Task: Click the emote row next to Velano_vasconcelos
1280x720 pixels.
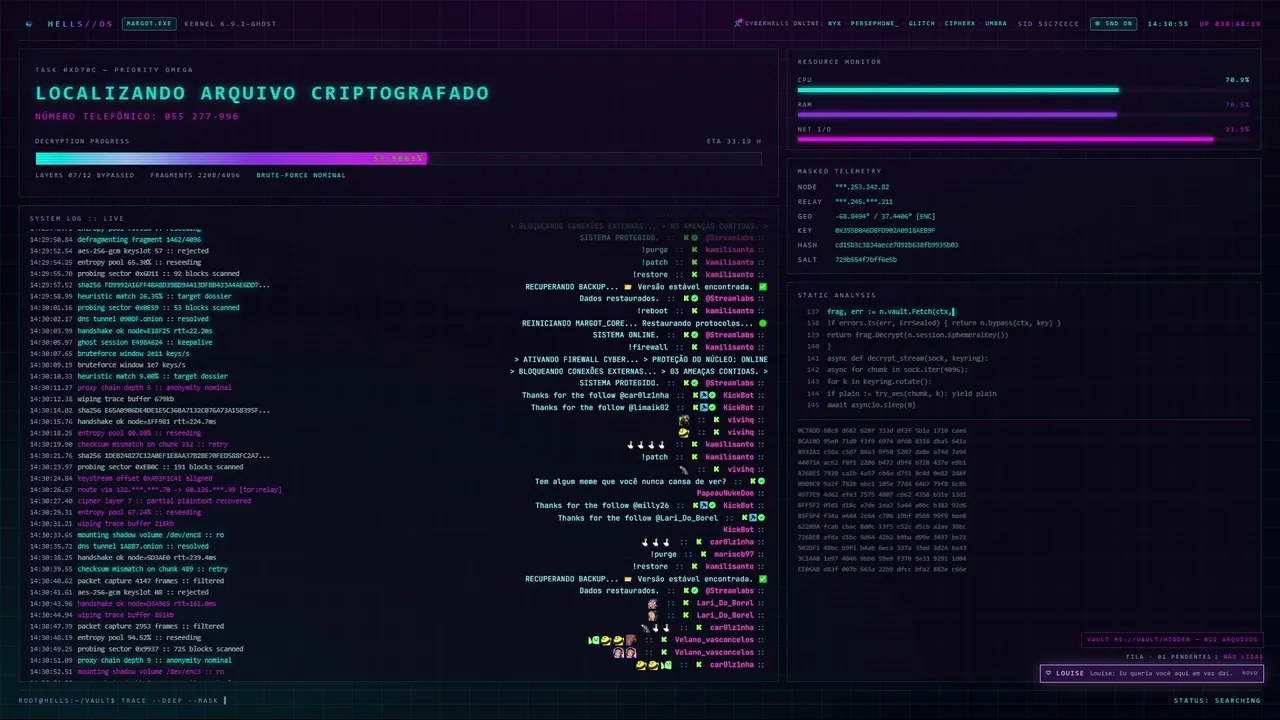Action: tap(612, 640)
